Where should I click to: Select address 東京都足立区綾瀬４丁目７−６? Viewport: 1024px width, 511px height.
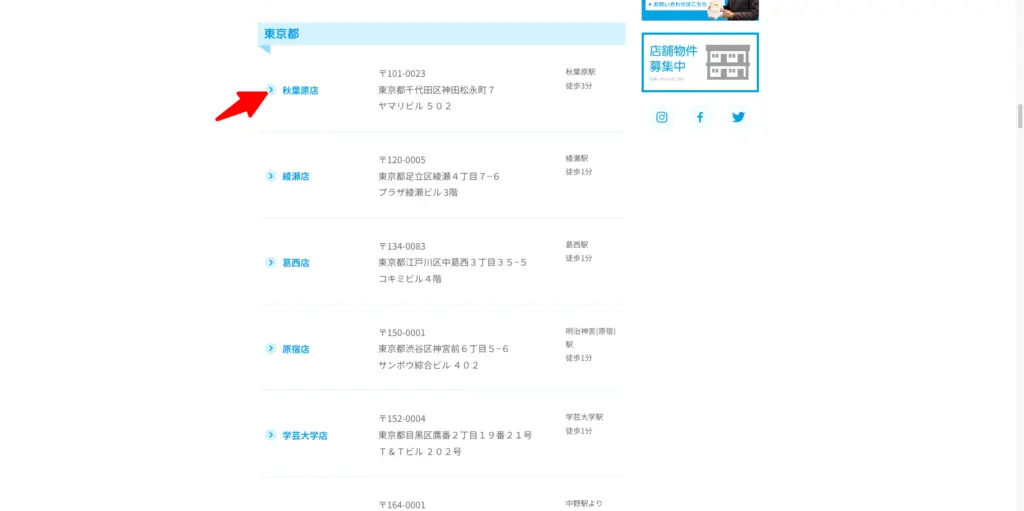439,176
